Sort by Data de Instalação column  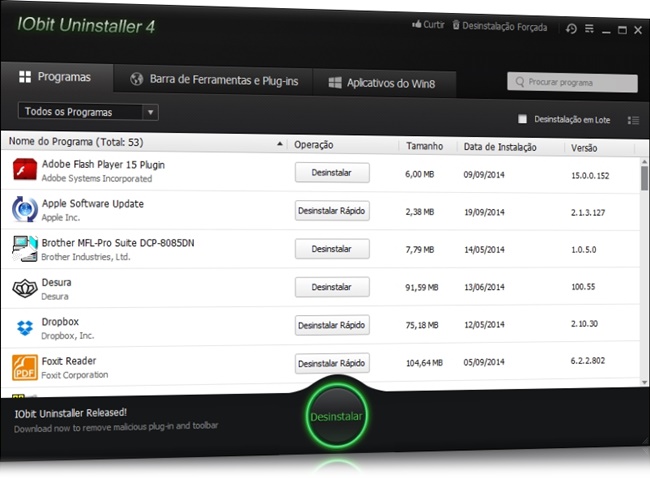(x=500, y=147)
